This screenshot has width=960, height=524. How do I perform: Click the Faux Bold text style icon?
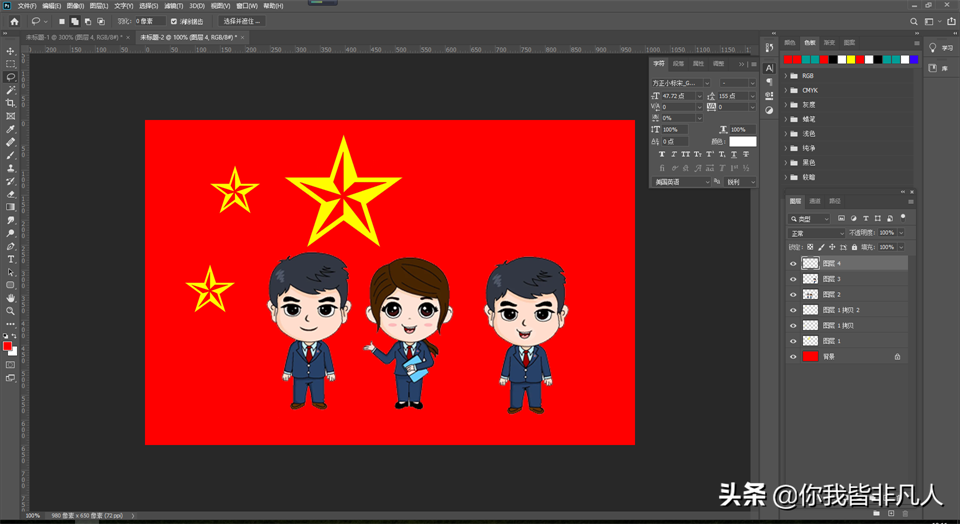tap(662, 154)
